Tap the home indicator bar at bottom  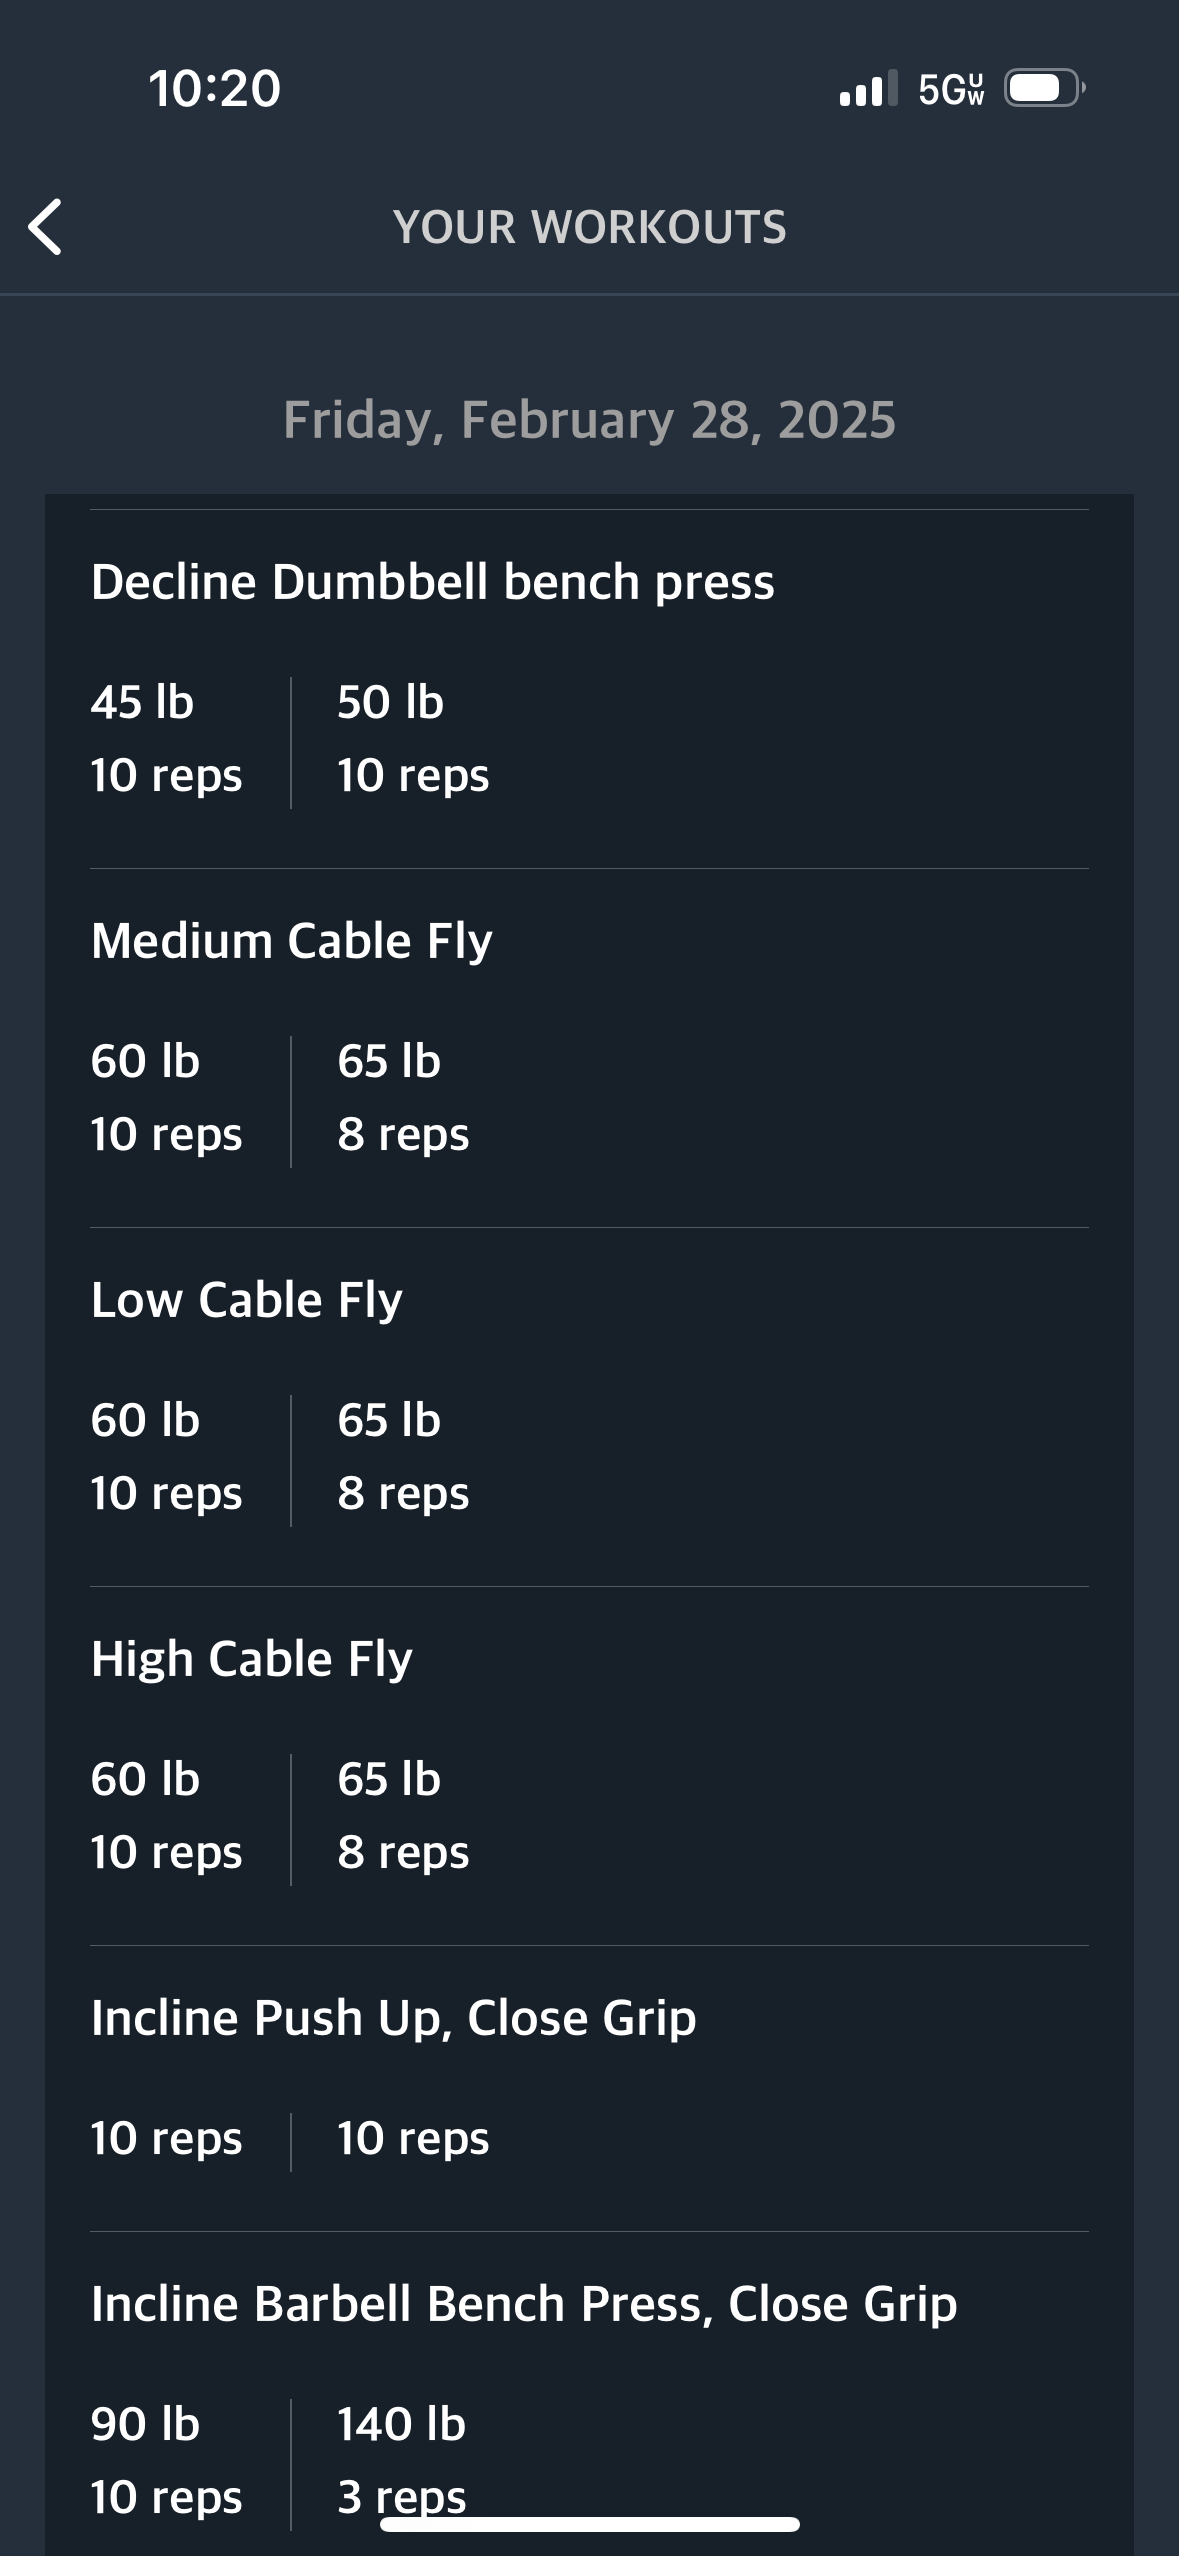pos(590,2524)
